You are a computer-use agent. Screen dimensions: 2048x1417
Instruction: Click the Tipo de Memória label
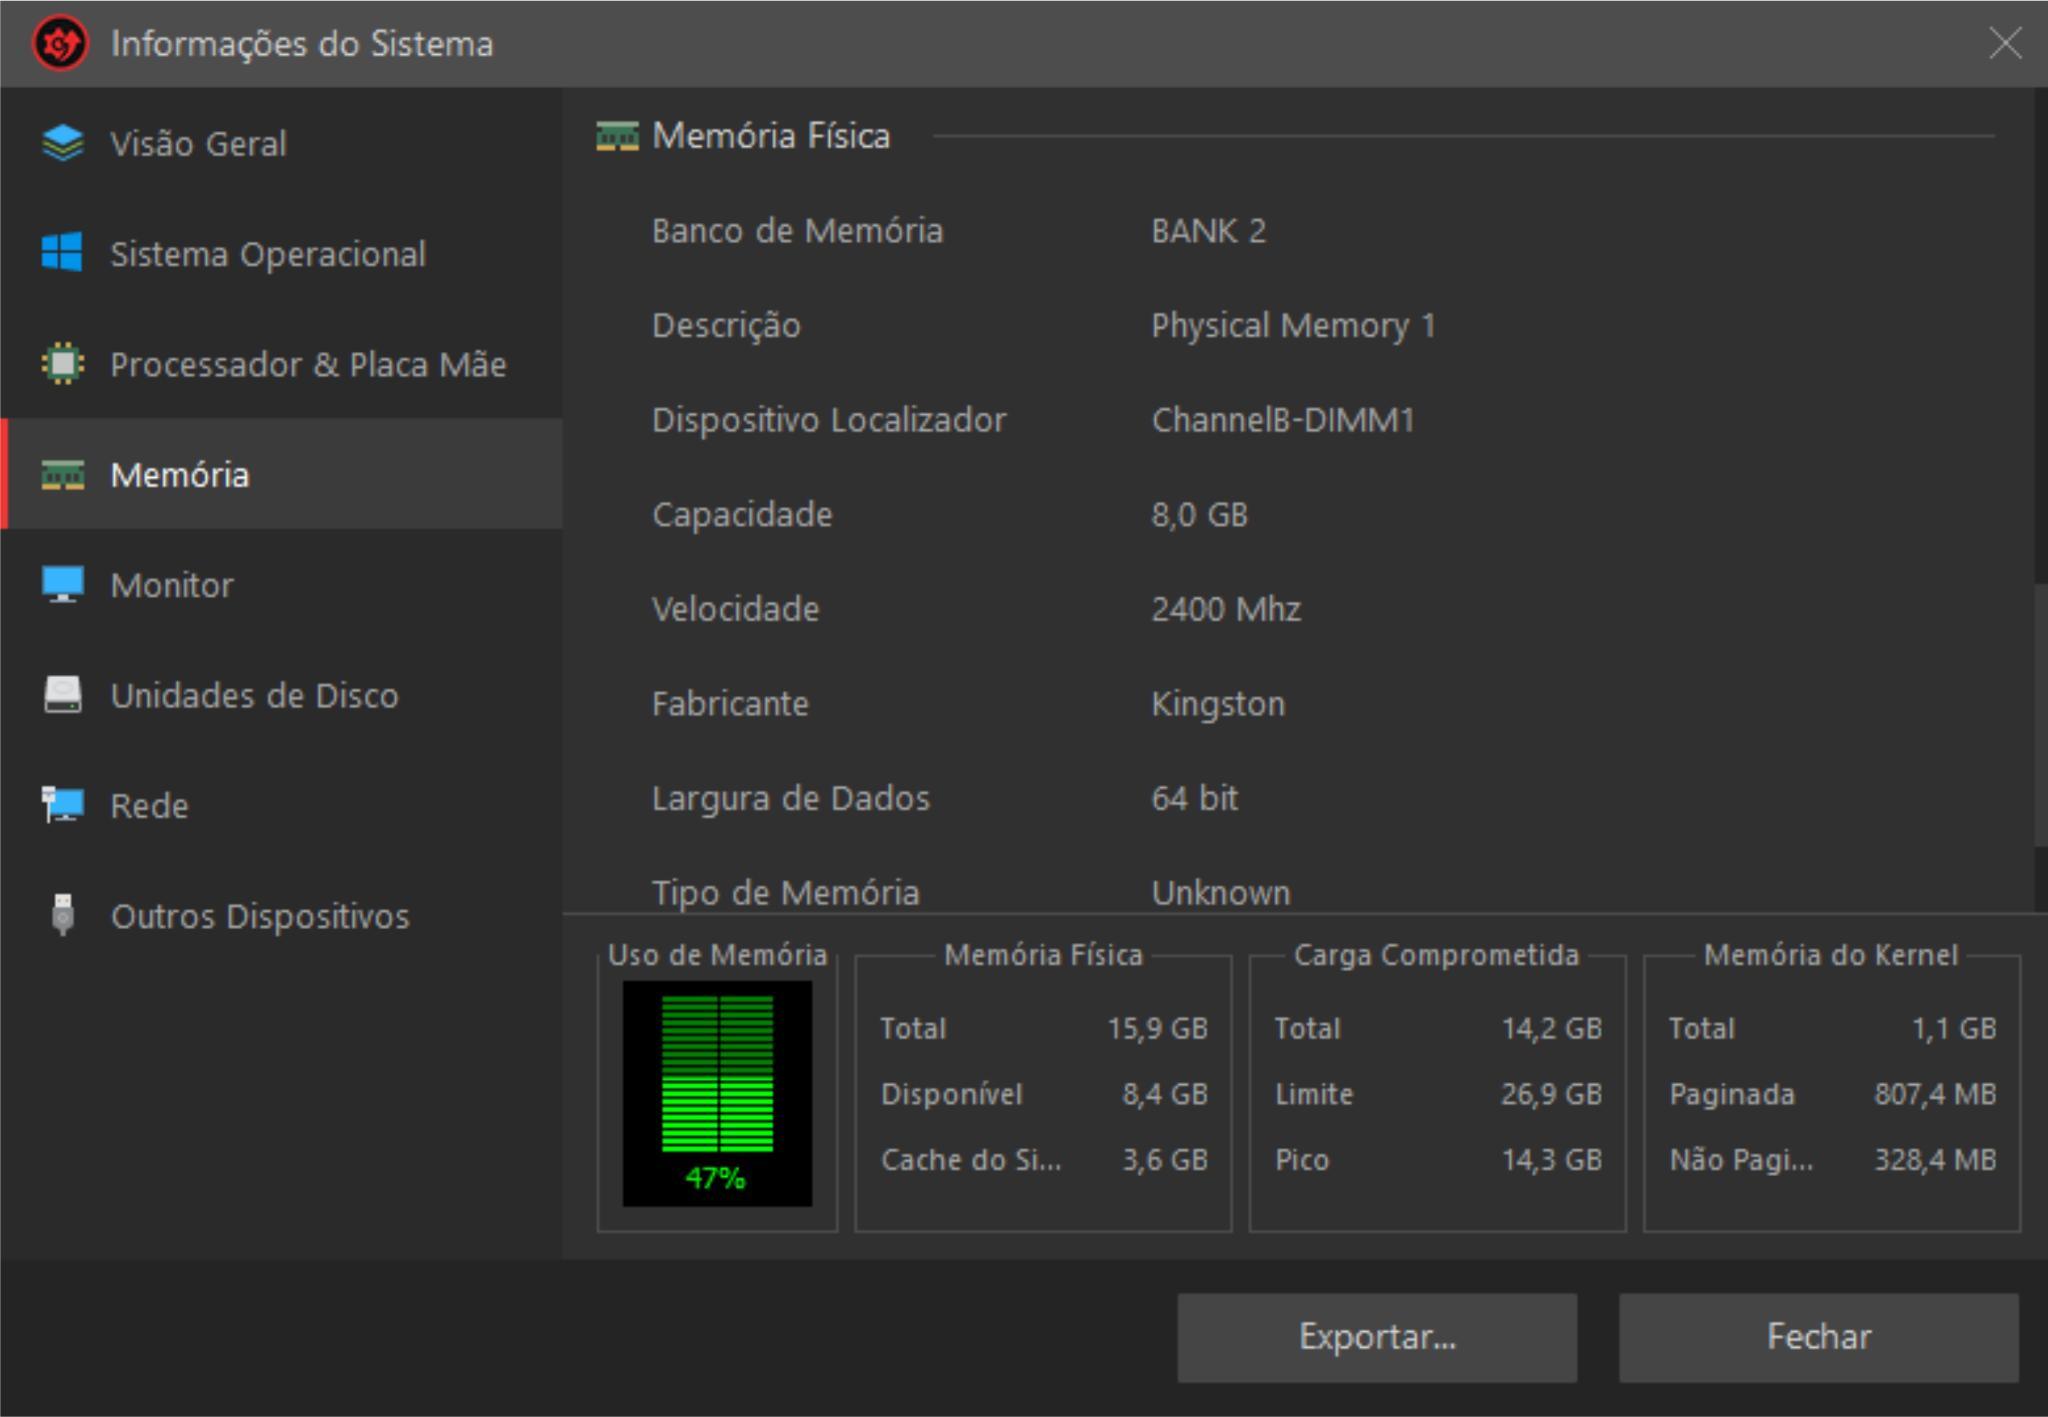(x=786, y=894)
